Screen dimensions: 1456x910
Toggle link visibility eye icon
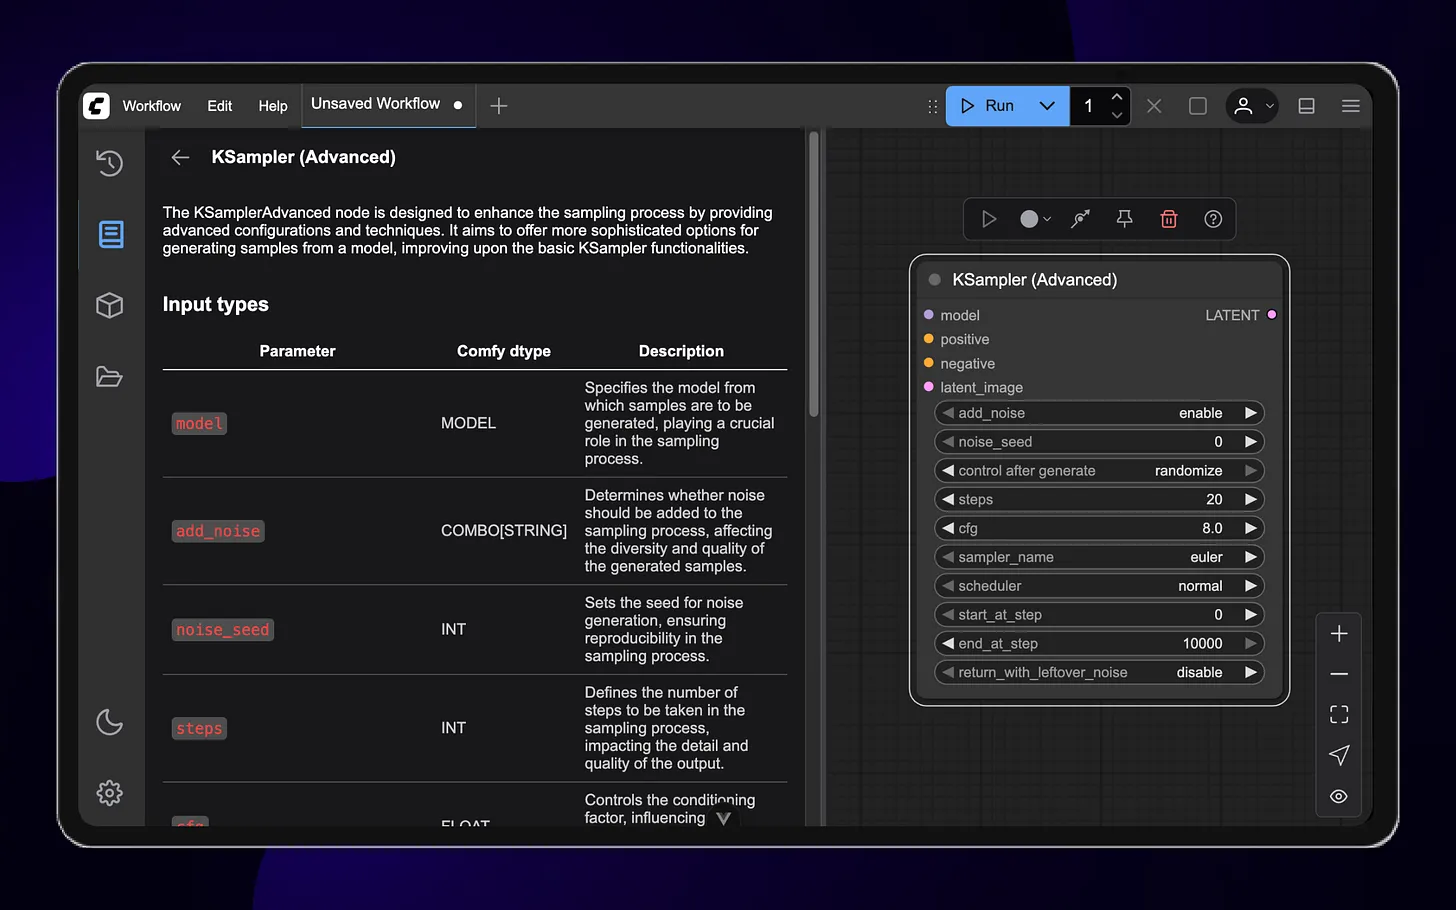[x=1339, y=797]
